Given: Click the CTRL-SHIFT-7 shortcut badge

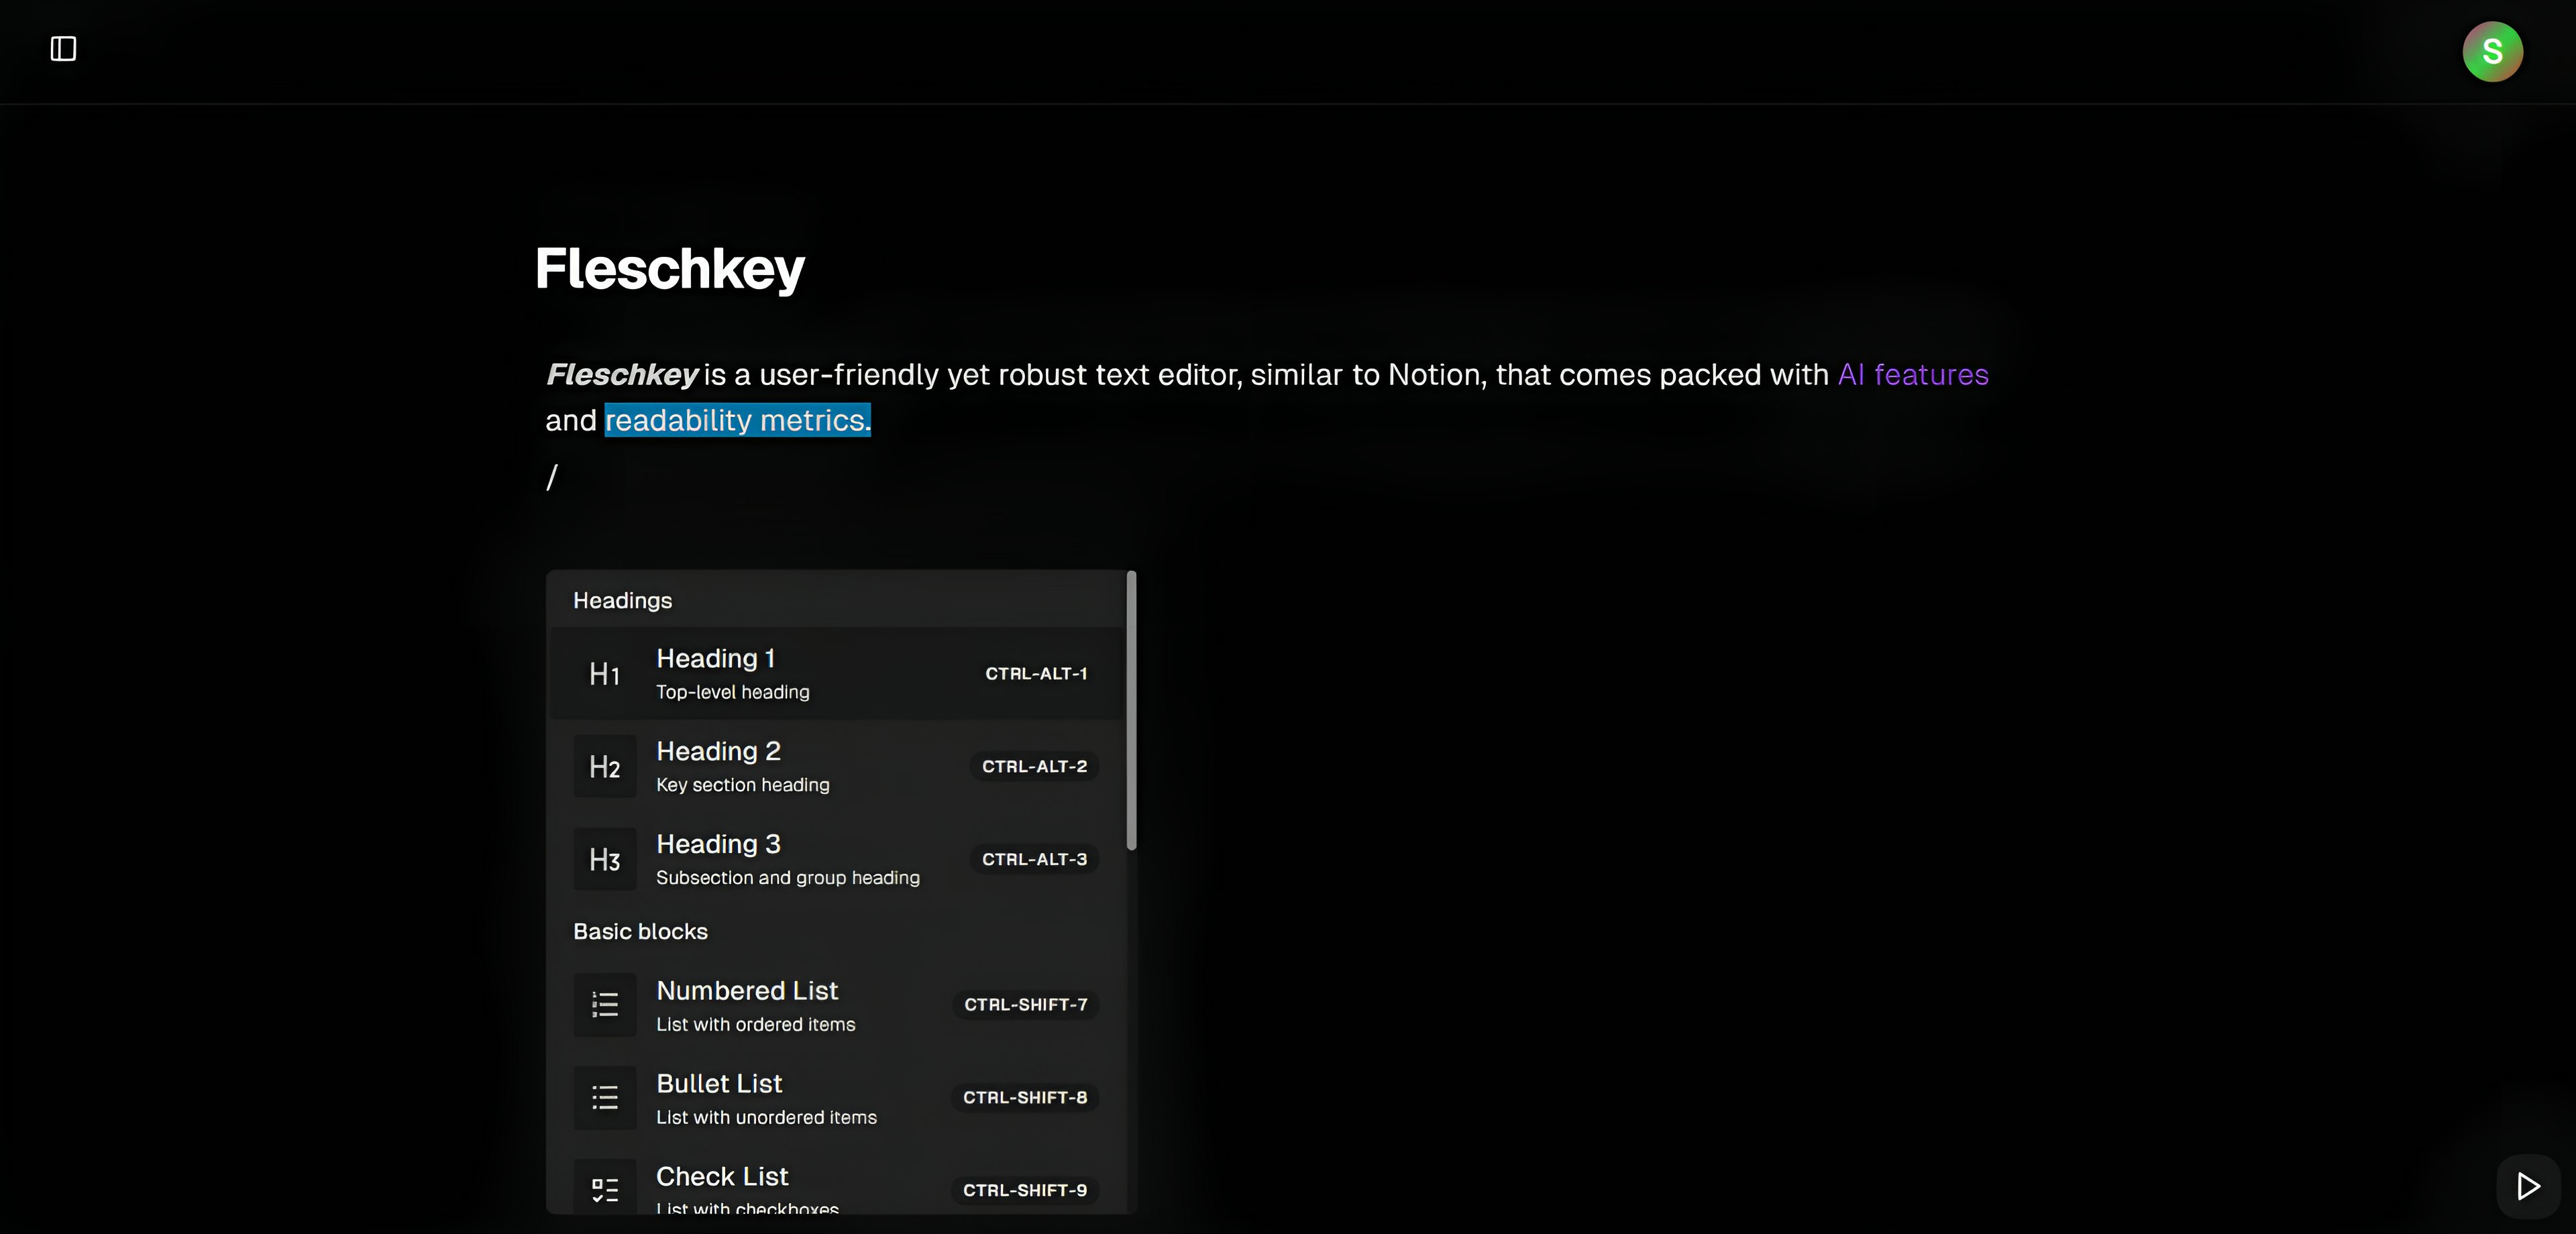Looking at the screenshot, I should pos(1025,1005).
